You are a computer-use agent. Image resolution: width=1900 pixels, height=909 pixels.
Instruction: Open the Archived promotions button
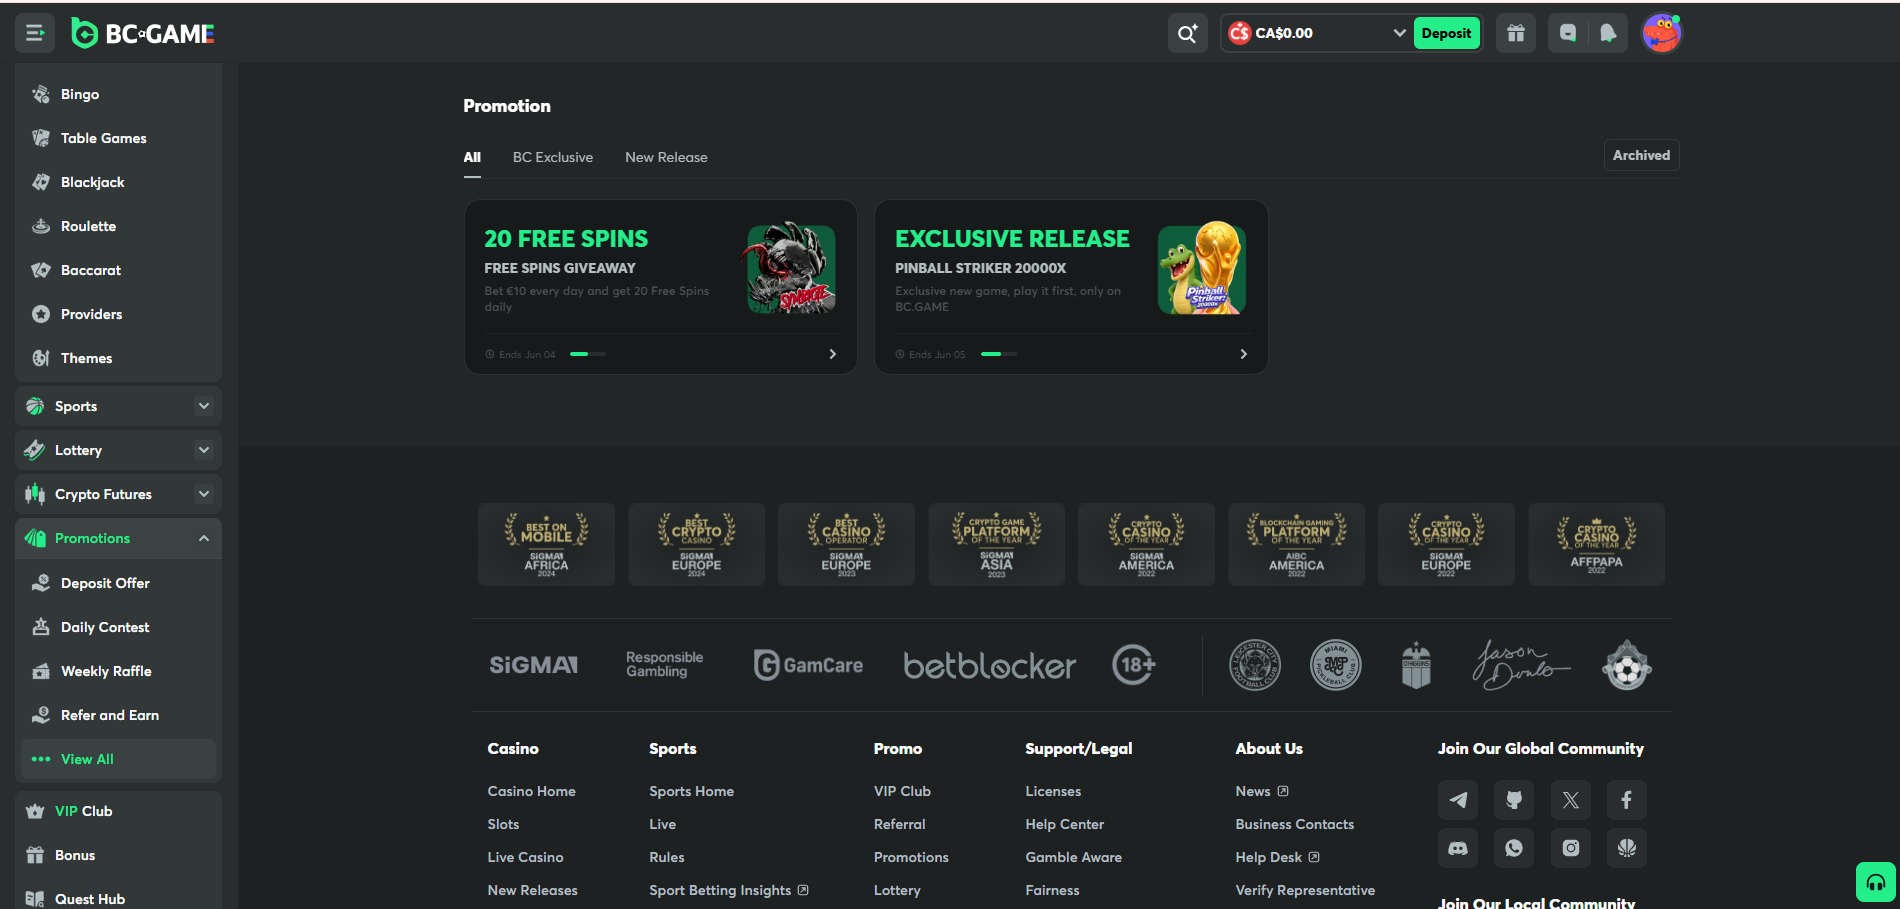coord(1641,155)
